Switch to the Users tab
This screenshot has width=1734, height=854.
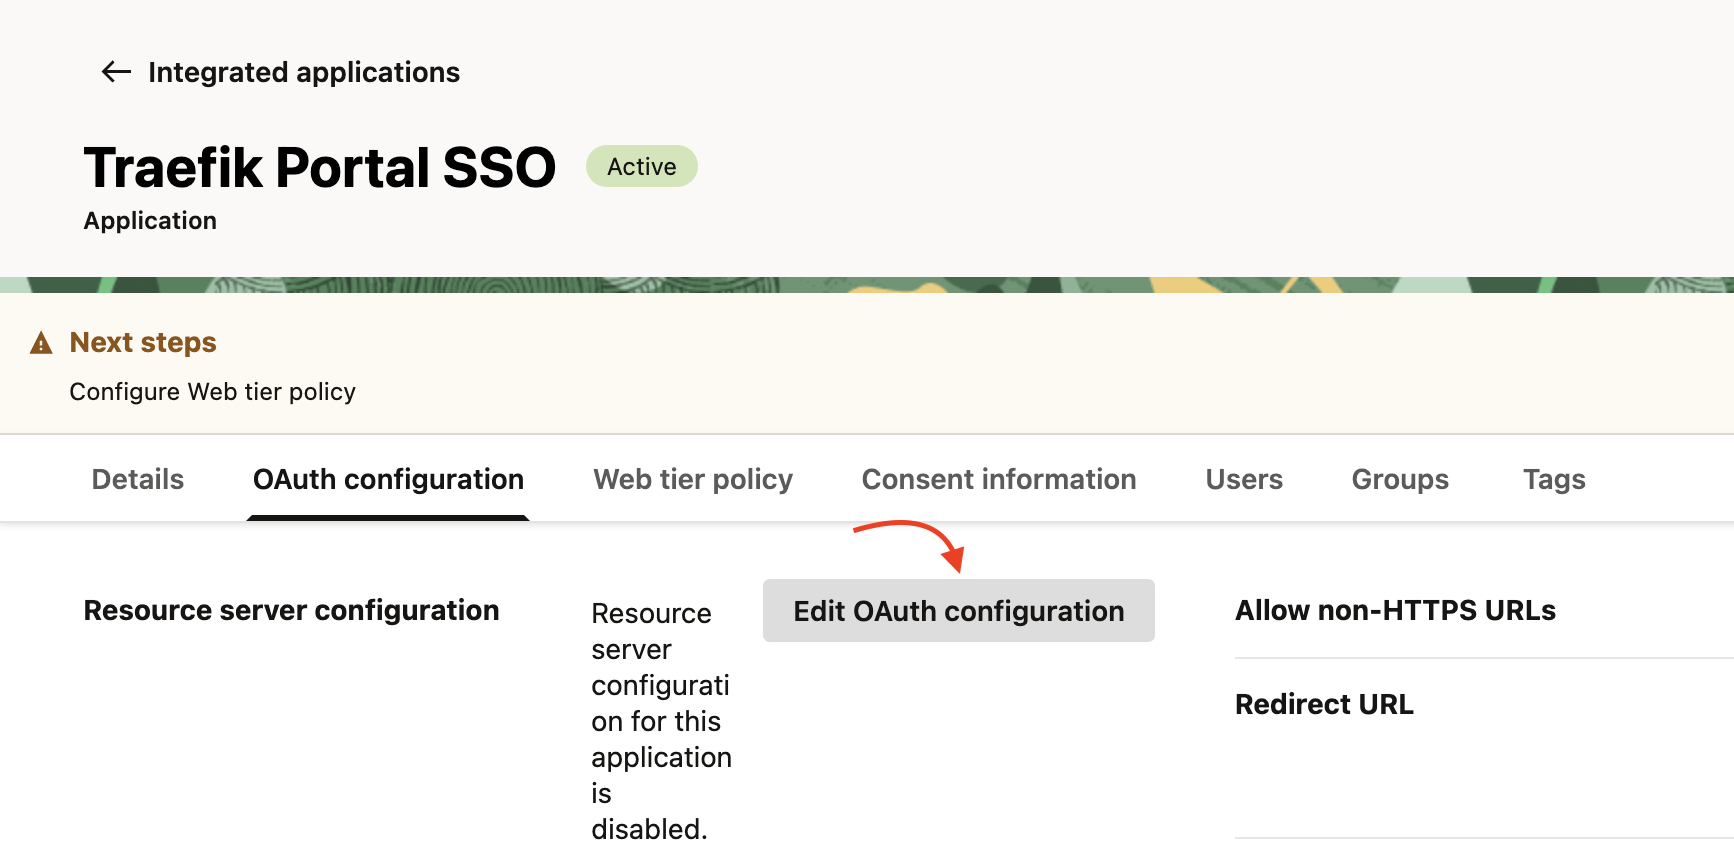click(1244, 479)
